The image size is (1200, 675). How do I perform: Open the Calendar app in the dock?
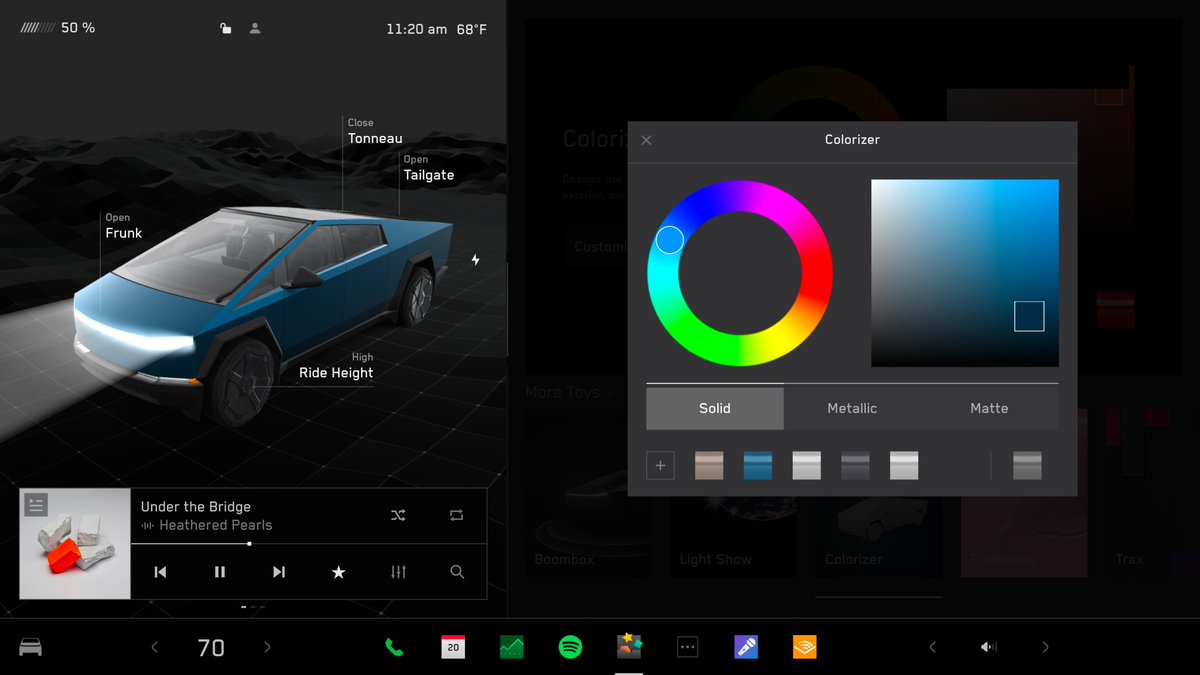[453, 647]
